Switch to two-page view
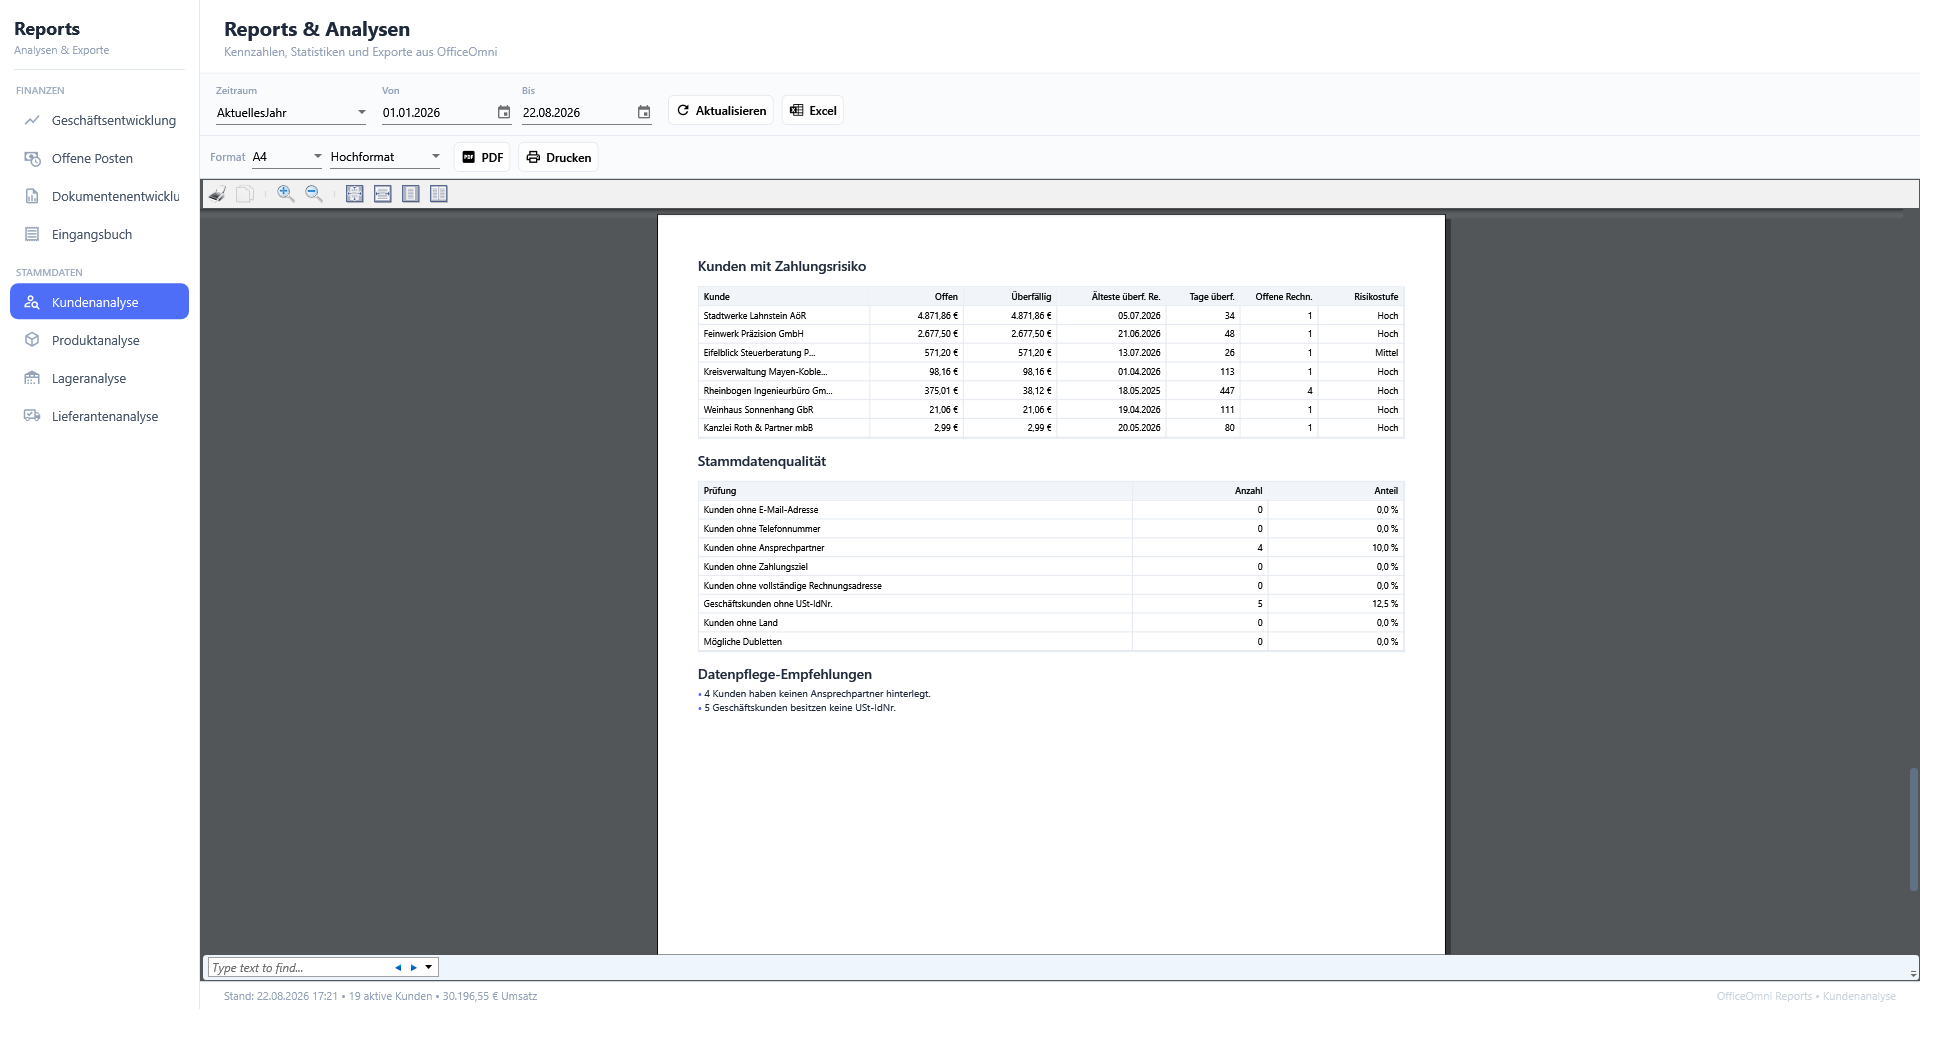The height and width of the screenshot is (1048, 1936). pos(439,194)
